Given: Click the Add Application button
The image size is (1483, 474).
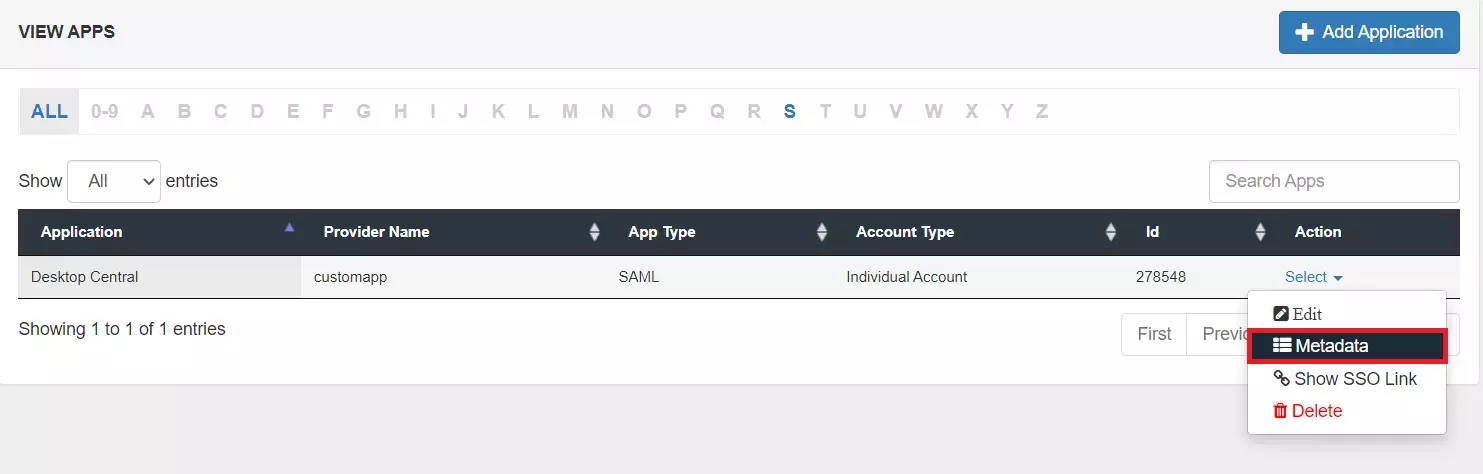Looking at the screenshot, I should [1368, 32].
